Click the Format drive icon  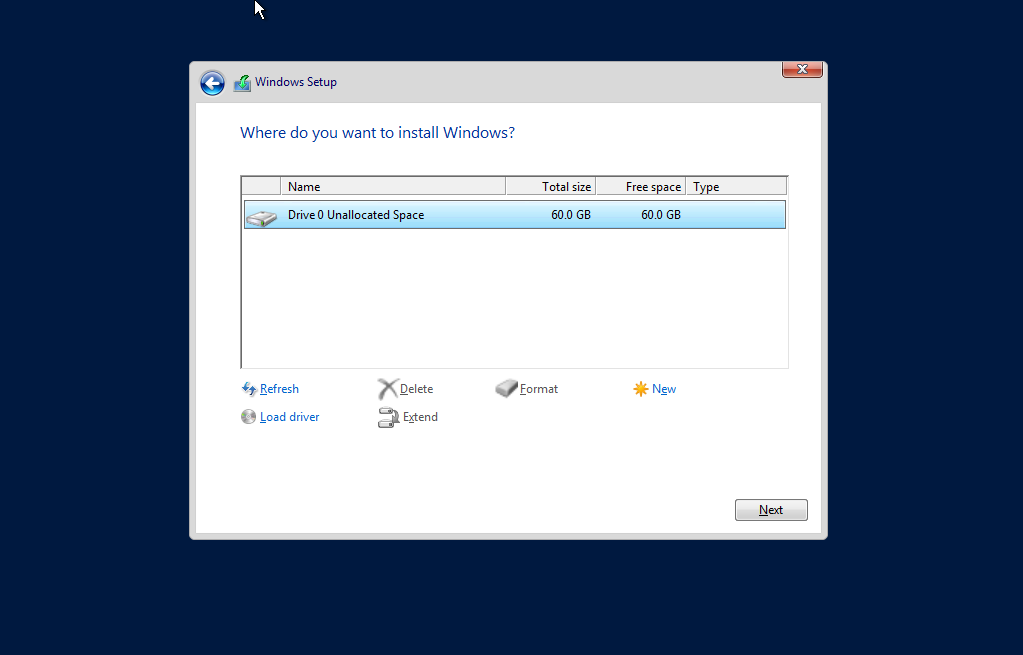click(x=506, y=389)
